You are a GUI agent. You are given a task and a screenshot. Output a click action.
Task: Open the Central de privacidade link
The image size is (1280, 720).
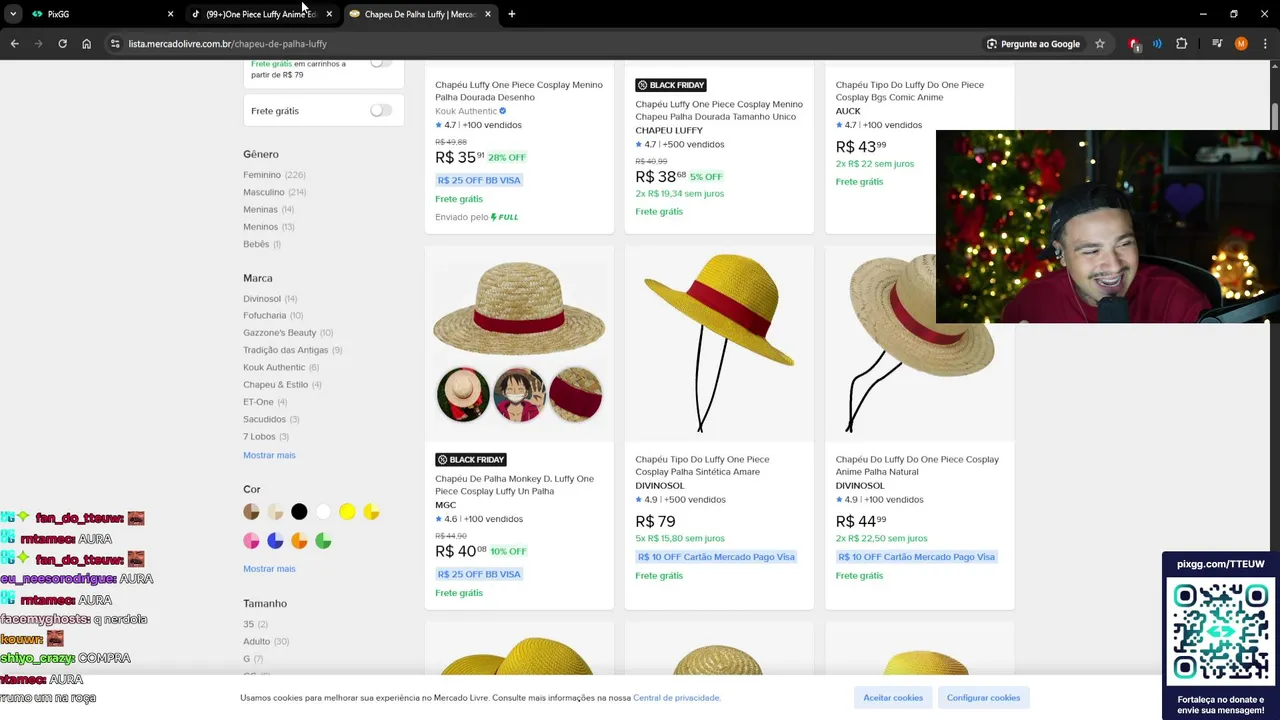(x=676, y=698)
